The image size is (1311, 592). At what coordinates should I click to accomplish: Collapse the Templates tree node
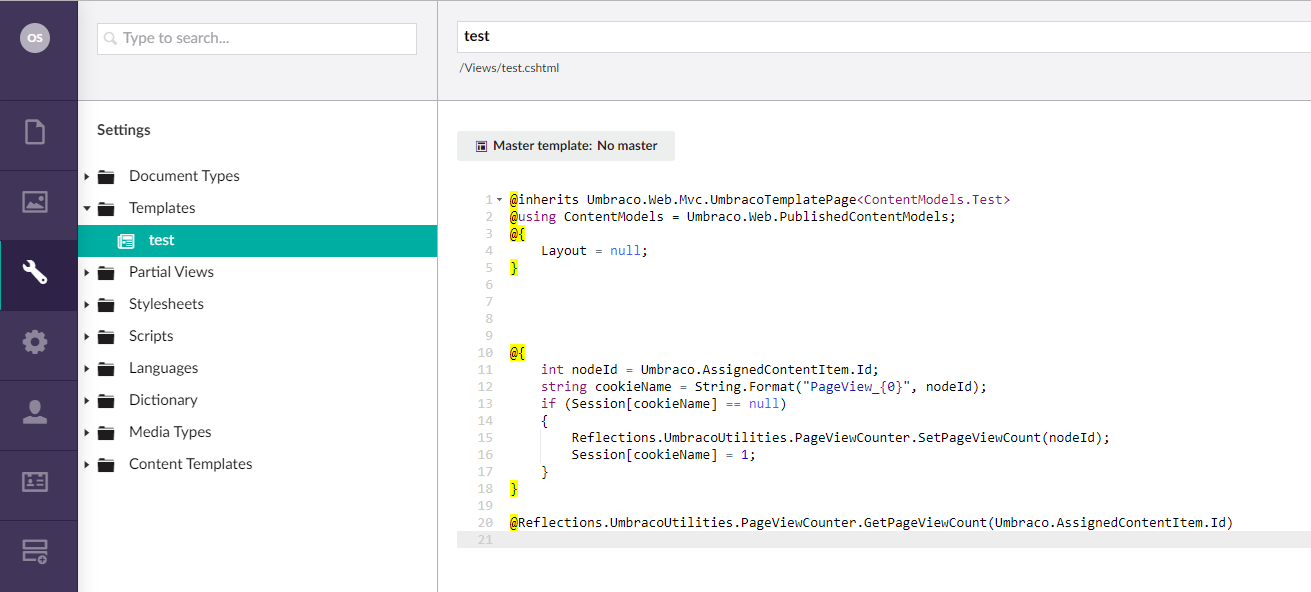87,209
